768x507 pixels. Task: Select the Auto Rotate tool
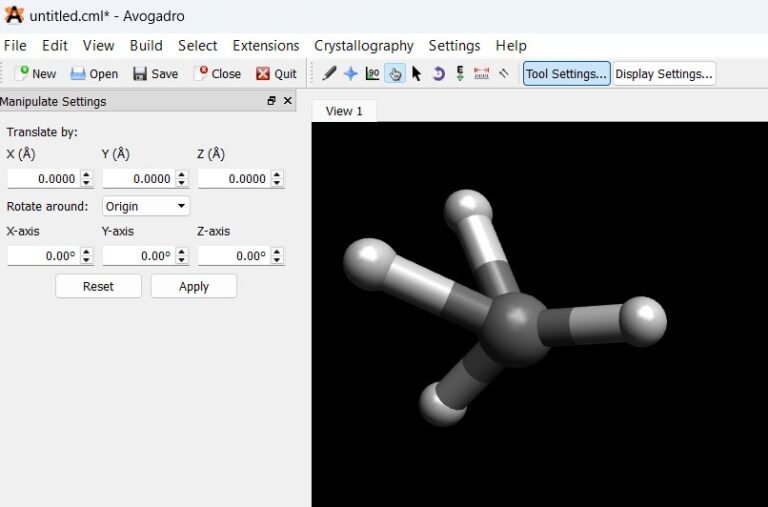(438, 73)
